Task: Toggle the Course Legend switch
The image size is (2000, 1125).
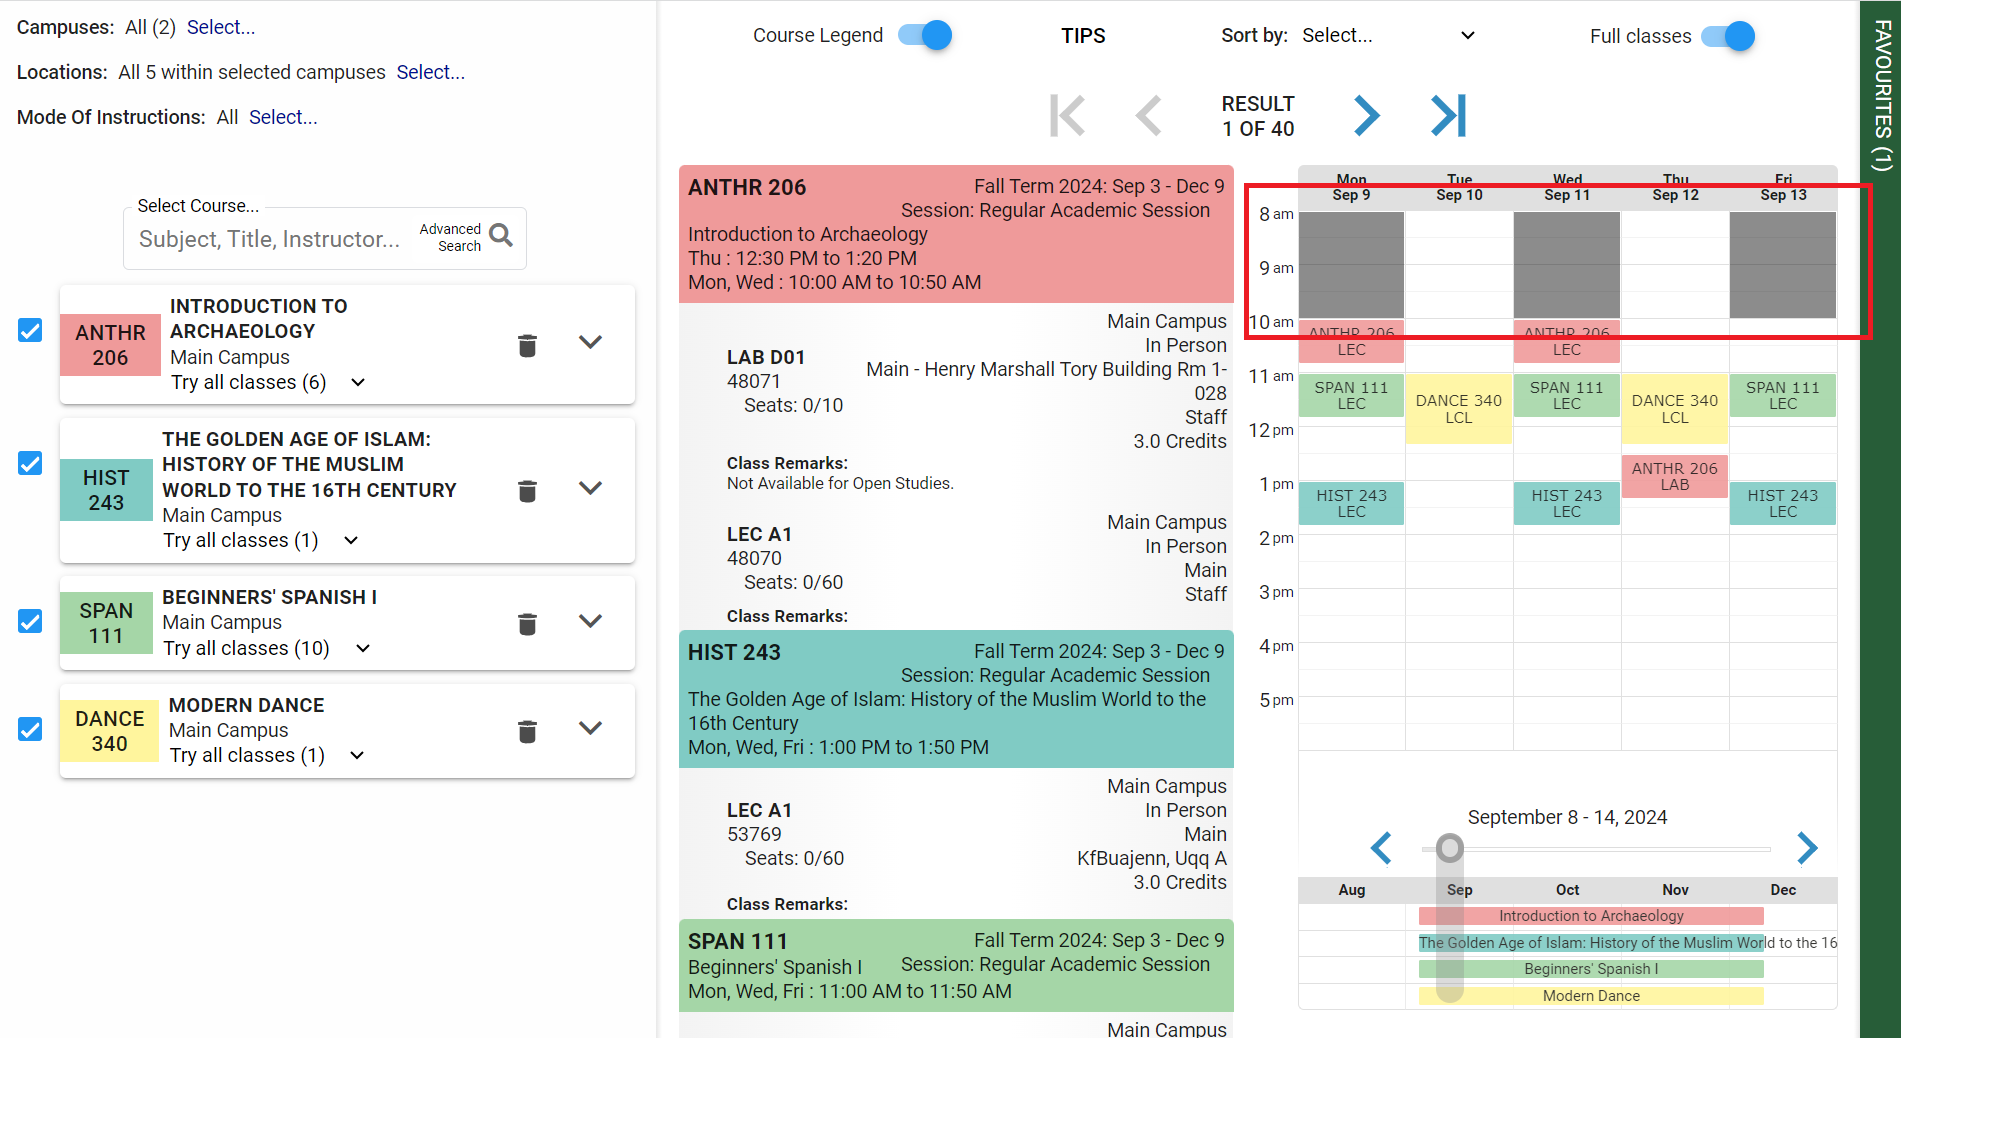Action: pyautogui.click(x=925, y=36)
